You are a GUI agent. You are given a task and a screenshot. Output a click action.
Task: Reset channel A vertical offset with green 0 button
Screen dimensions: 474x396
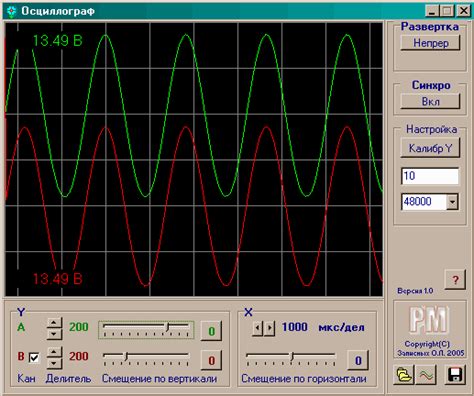coord(211,331)
